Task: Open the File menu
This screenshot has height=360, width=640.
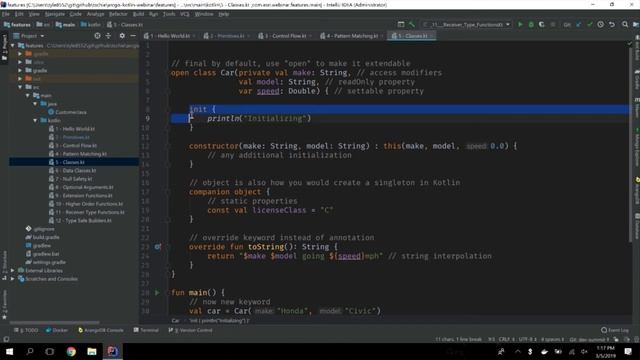Action: tap(6, 14)
